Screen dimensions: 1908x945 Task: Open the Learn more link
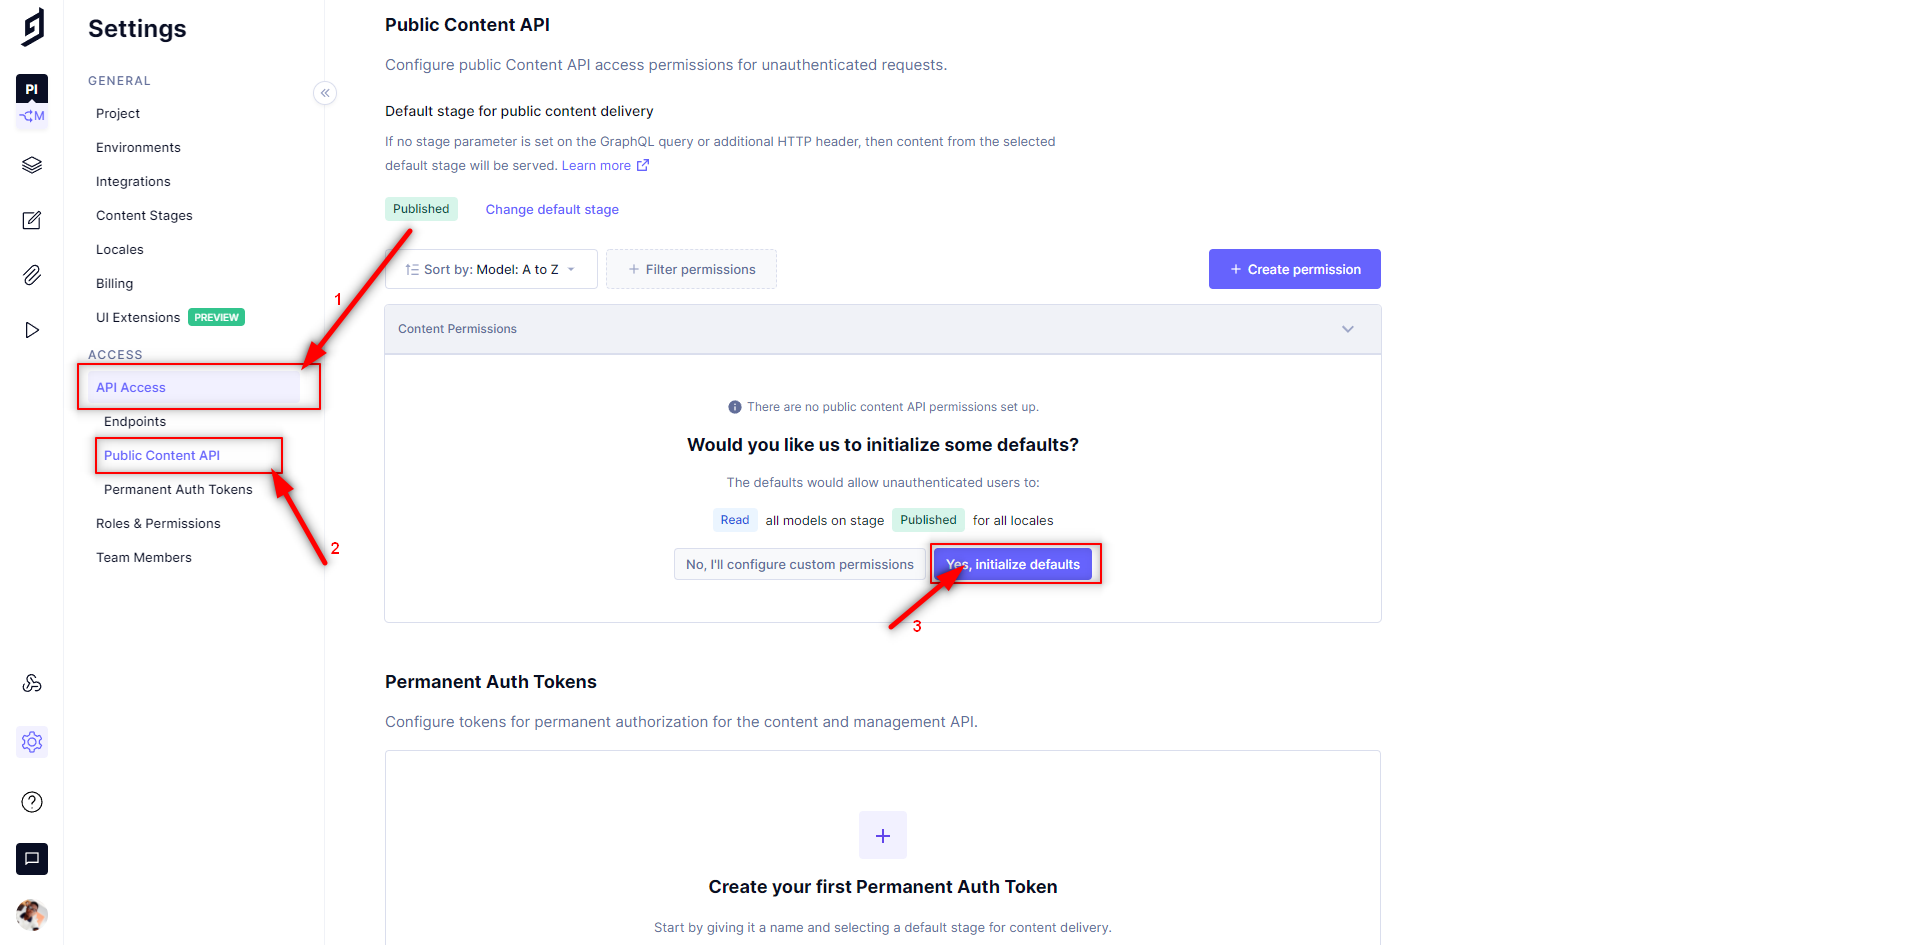(x=597, y=165)
